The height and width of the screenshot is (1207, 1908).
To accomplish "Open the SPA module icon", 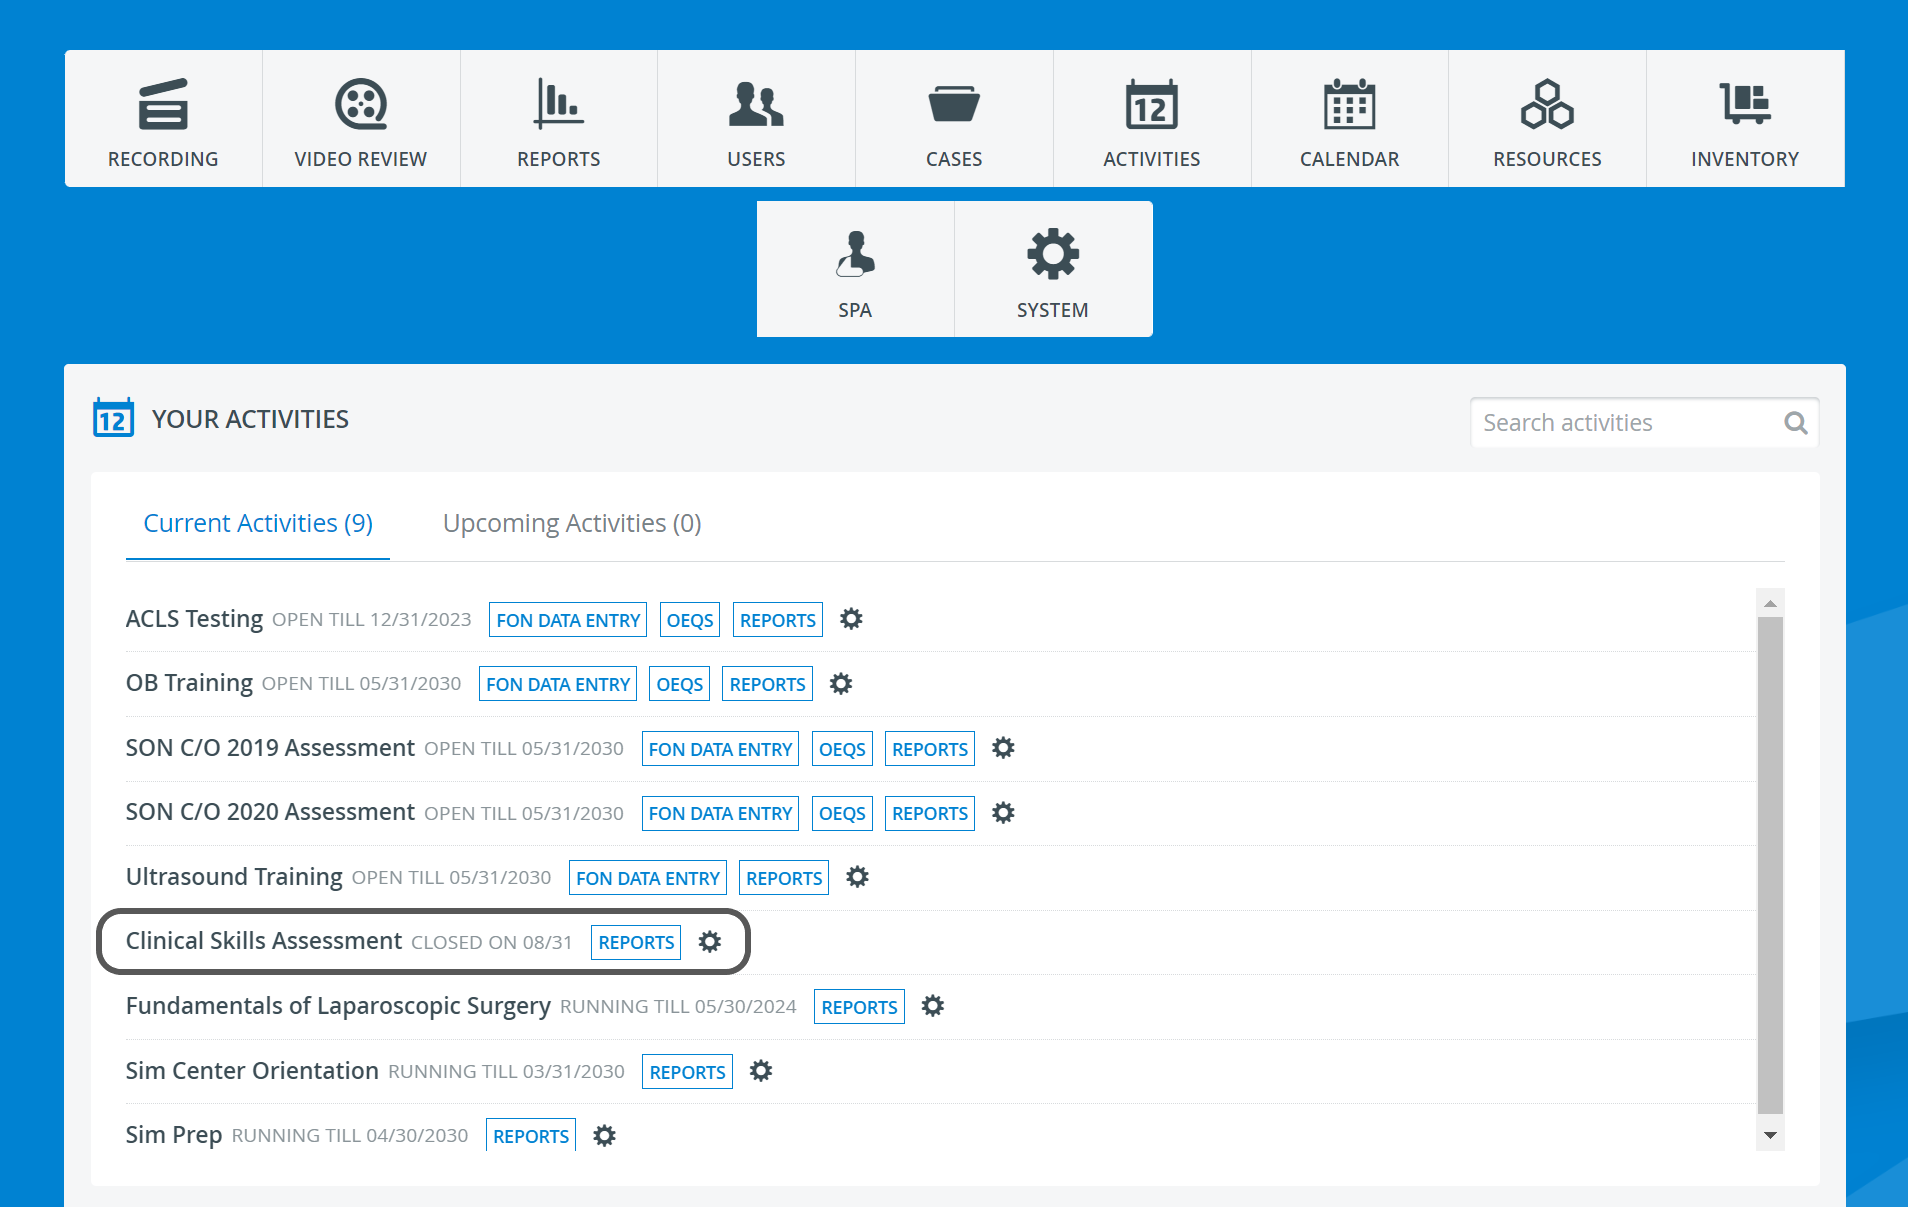I will (x=855, y=254).
